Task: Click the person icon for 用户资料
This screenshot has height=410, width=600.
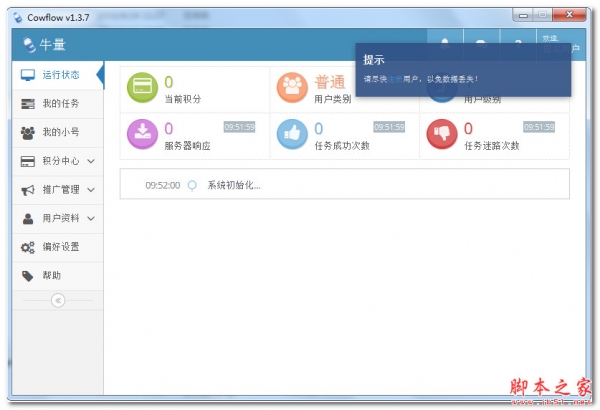Action: click(28, 219)
